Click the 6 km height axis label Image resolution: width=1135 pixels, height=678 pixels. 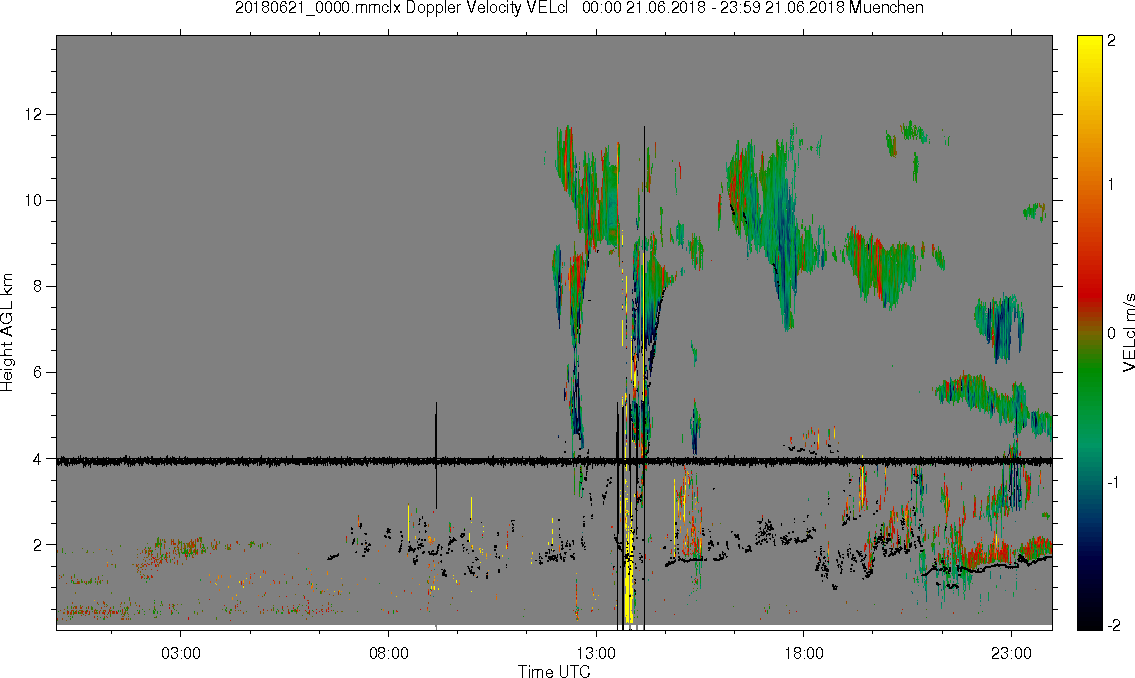click(x=38, y=373)
